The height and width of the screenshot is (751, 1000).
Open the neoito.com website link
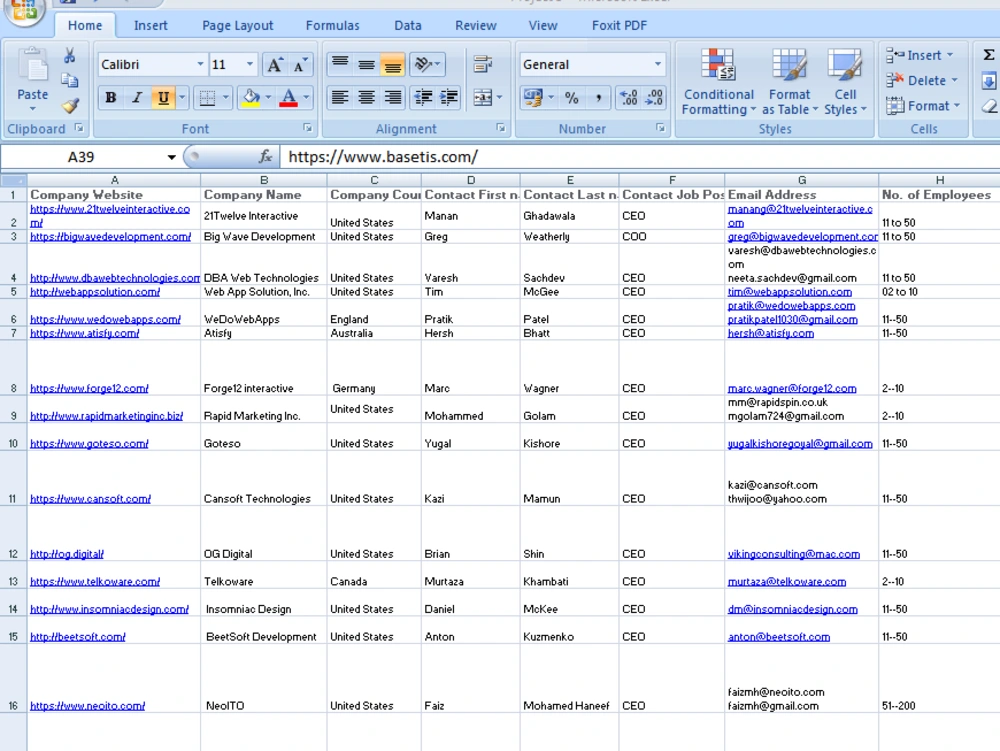click(x=87, y=706)
